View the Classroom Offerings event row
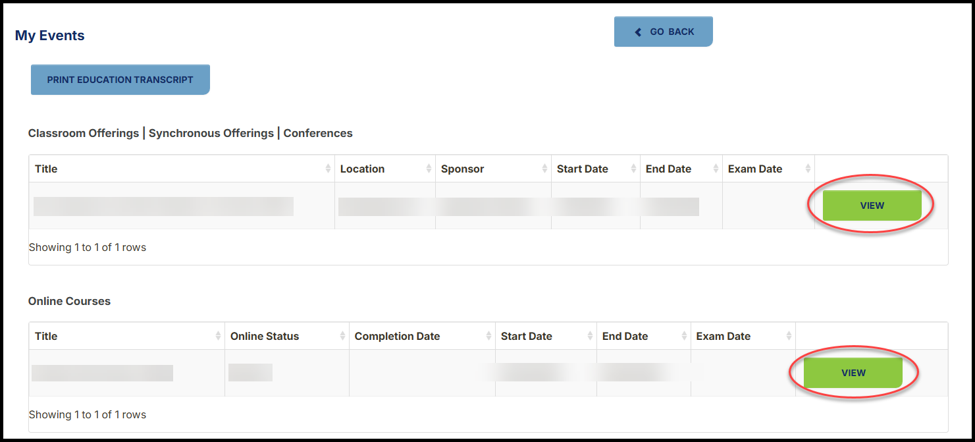 tap(872, 206)
